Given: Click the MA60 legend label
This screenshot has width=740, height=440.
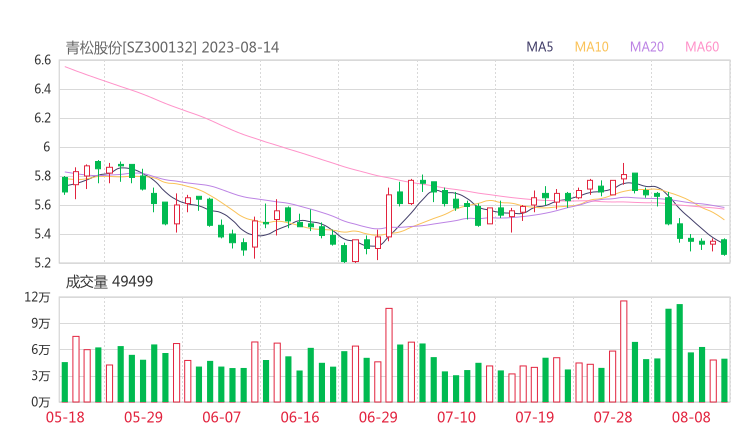Looking at the screenshot, I should (x=702, y=47).
